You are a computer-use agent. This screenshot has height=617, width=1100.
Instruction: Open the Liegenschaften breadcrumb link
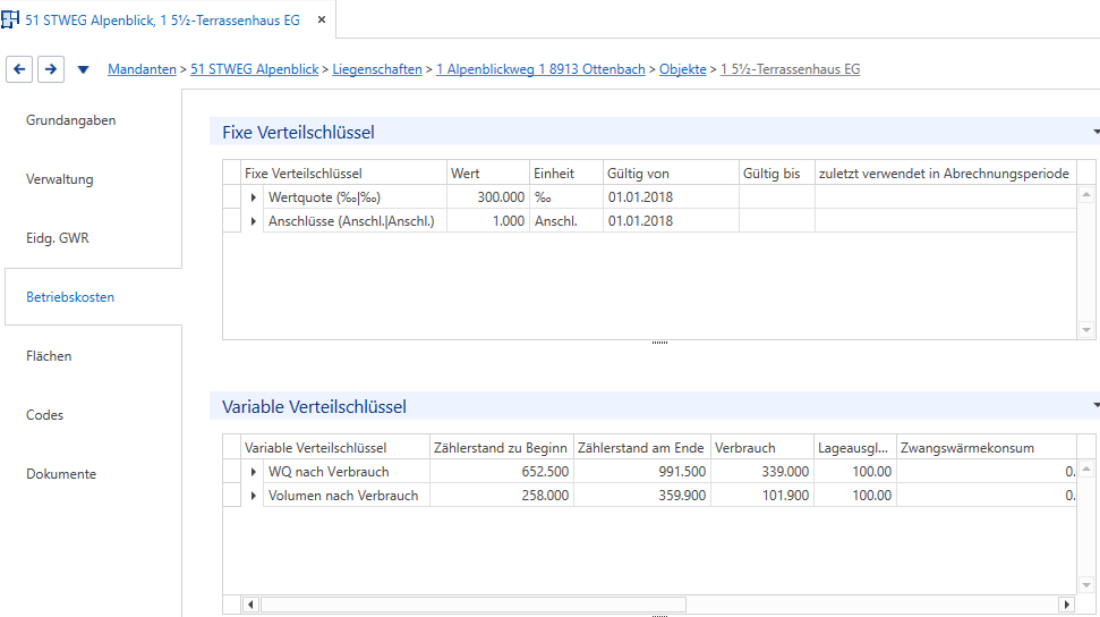coord(377,69)
